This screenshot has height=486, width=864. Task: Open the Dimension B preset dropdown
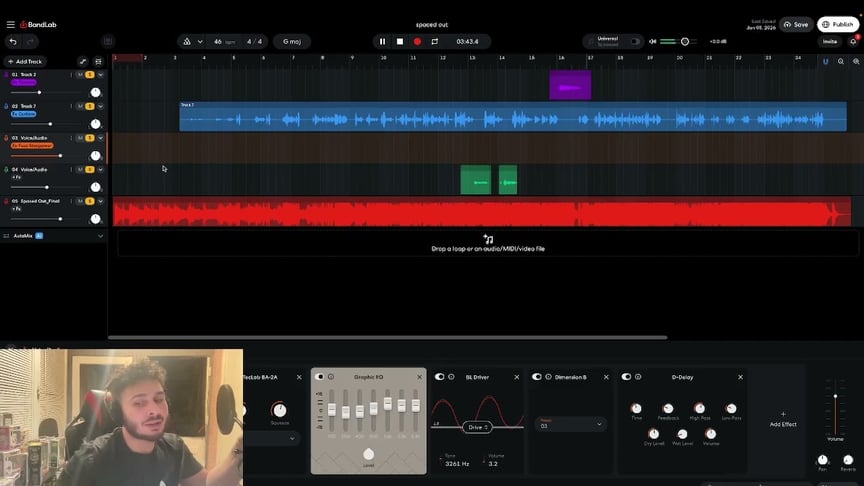click(570, 424)
